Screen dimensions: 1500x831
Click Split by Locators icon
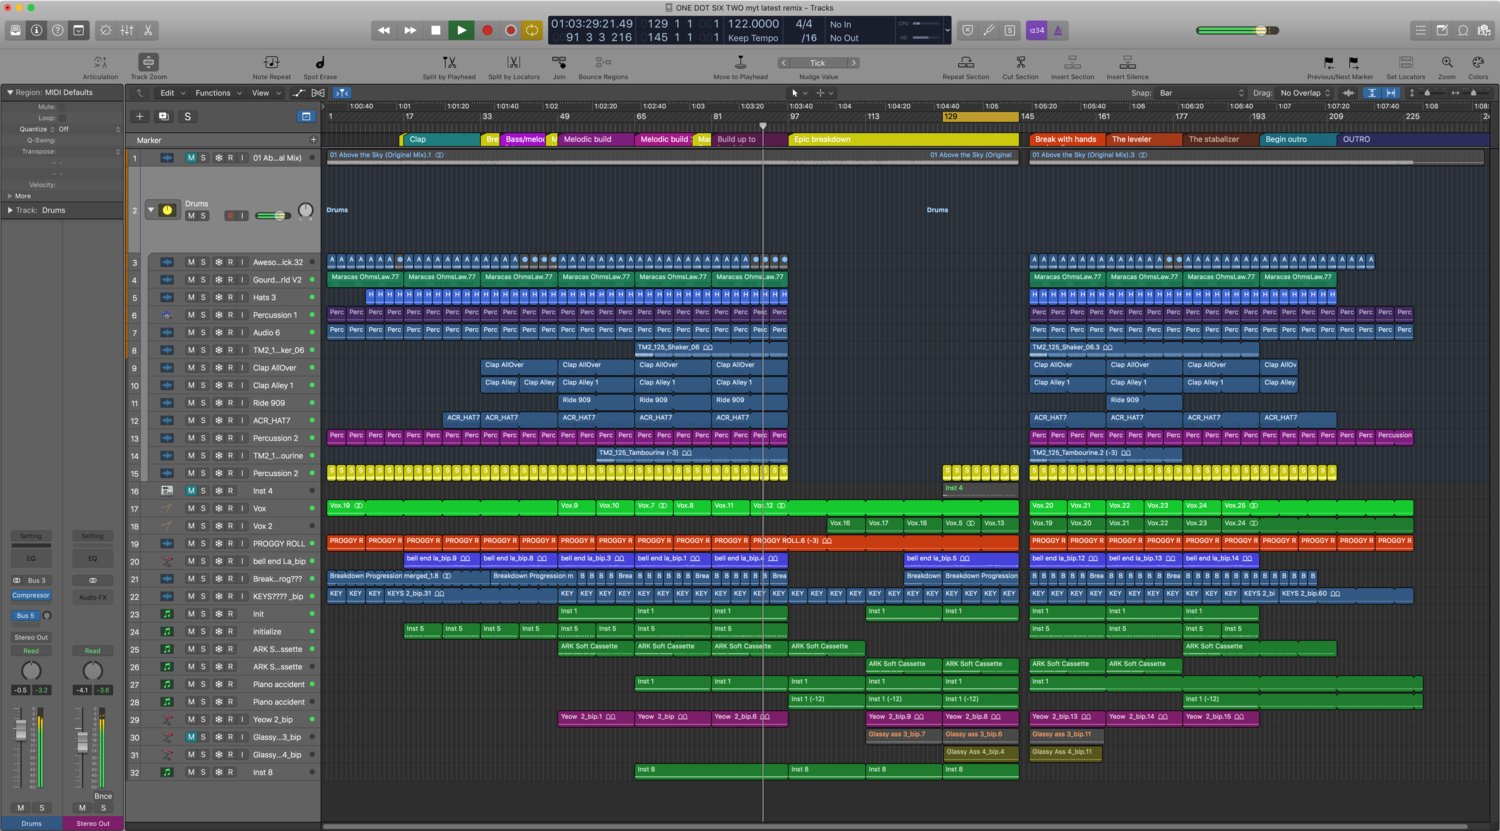tap(513, 63)
